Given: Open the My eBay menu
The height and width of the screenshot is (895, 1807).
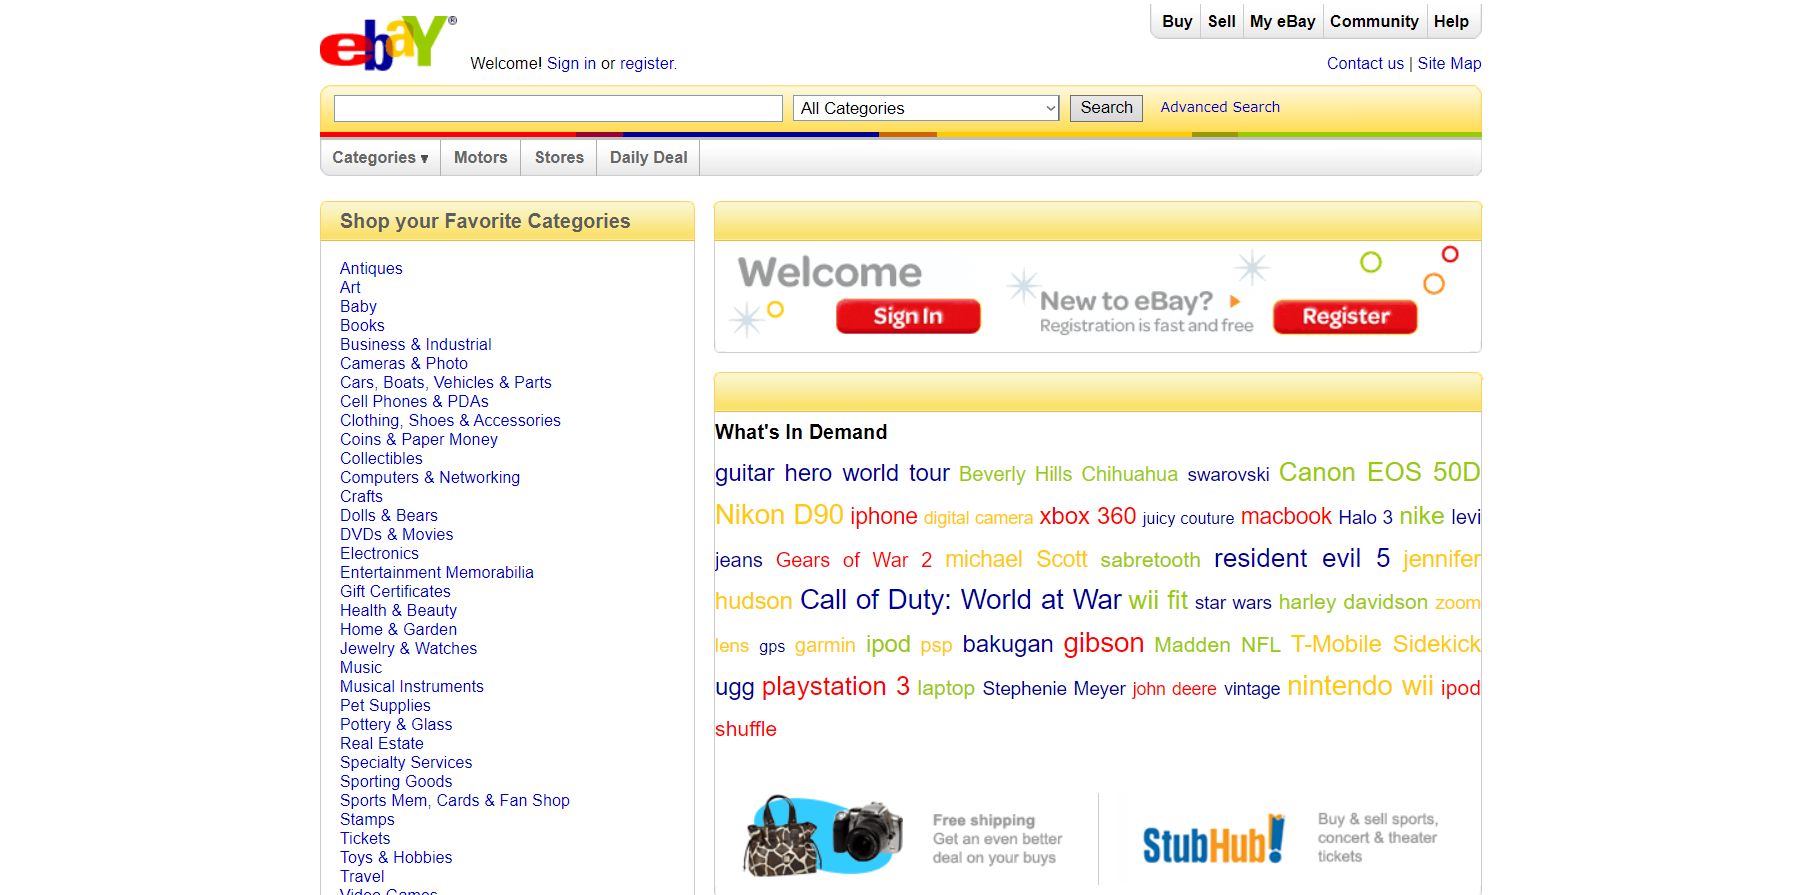Looking at the screenshot, I should click(x=1283, y=21).
